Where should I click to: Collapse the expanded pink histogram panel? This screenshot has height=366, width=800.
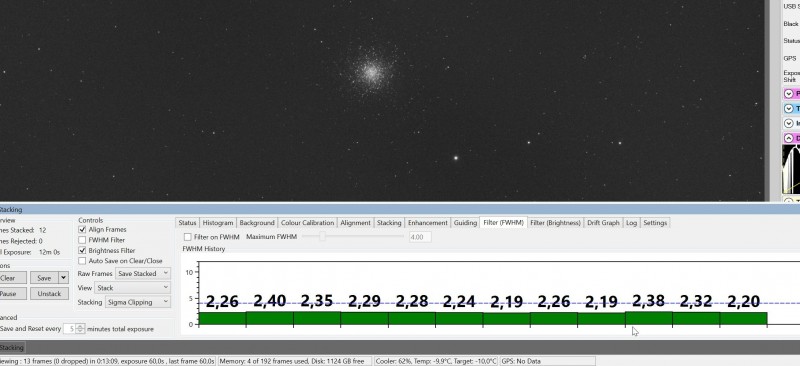[789, 138]
